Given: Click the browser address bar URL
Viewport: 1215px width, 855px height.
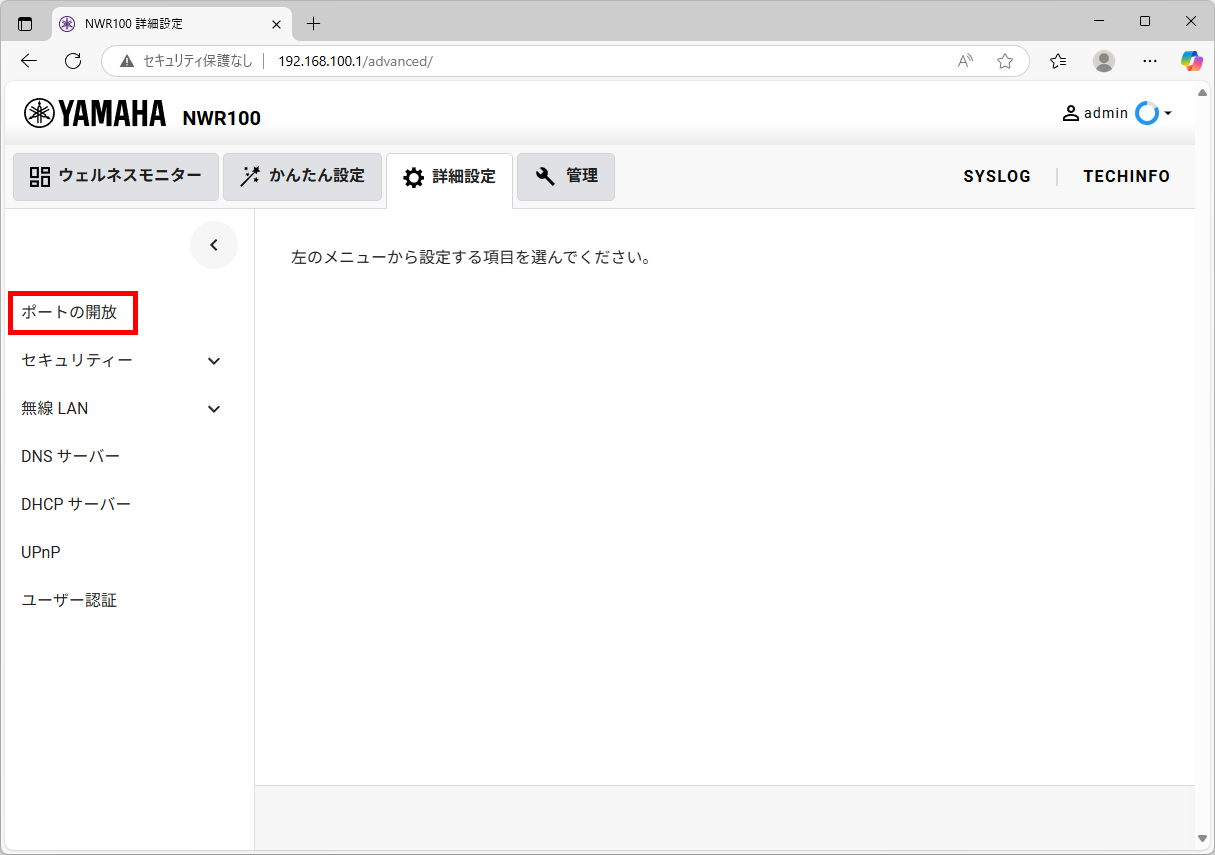Looking at the screenshot, I should tap(355, 61).
